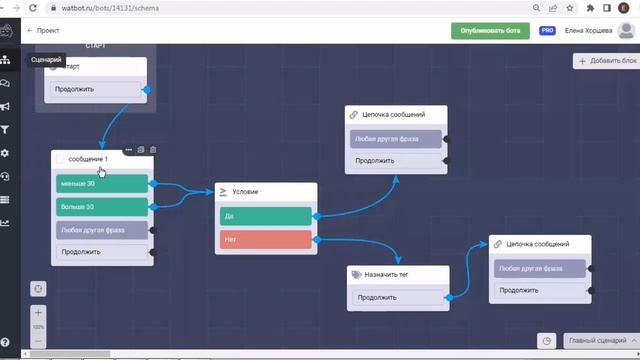640x360 pixels.
Task: Share this page from address bar
Action: pos(553,8)
